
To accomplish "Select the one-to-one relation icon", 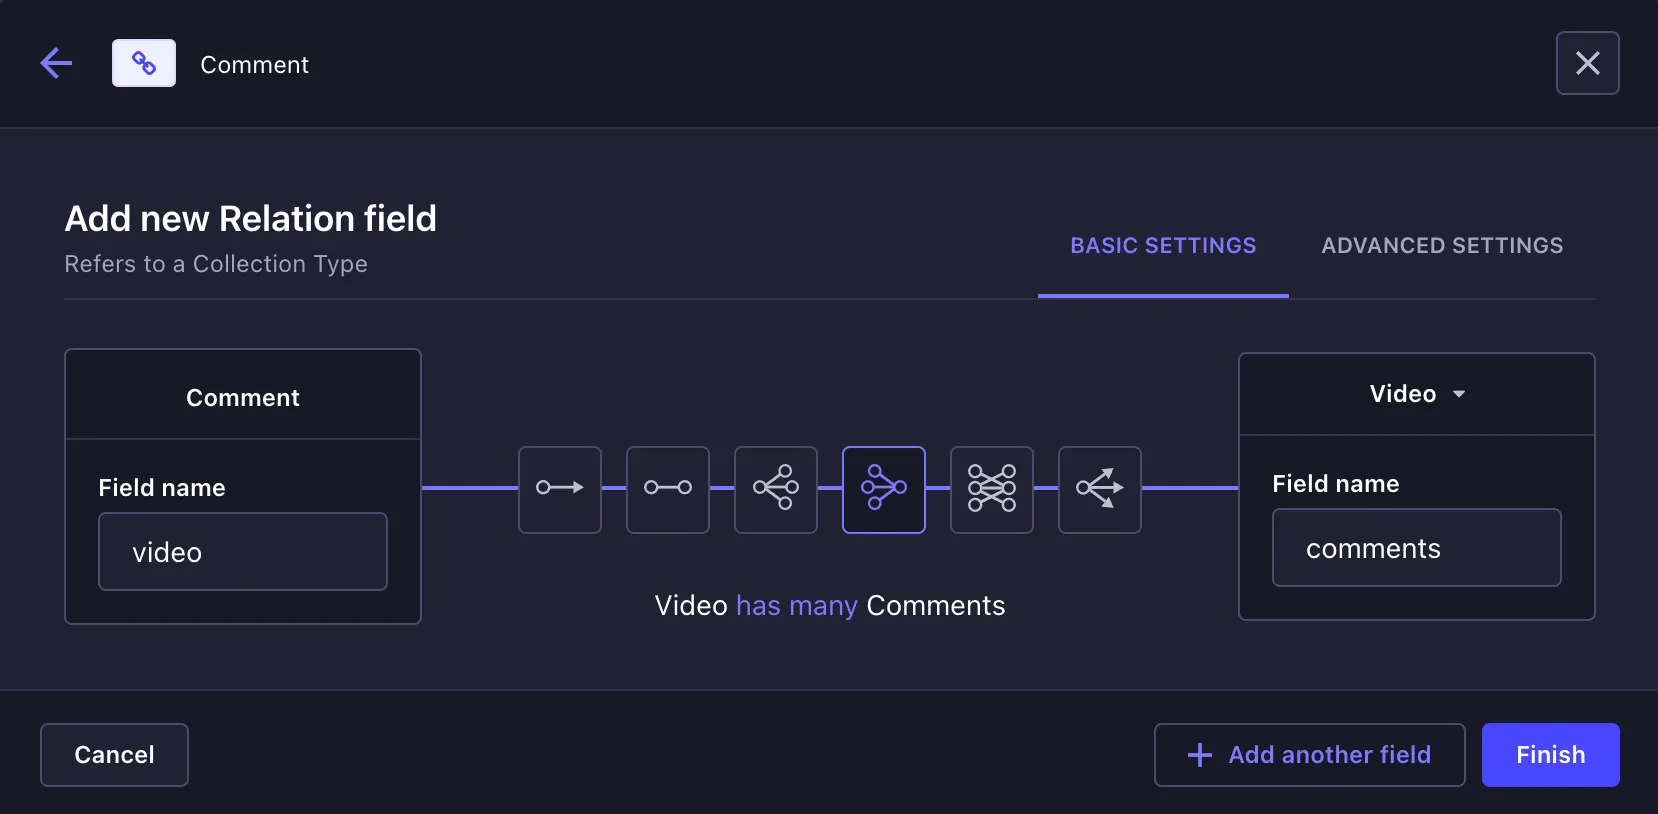I will pos(668,489).
